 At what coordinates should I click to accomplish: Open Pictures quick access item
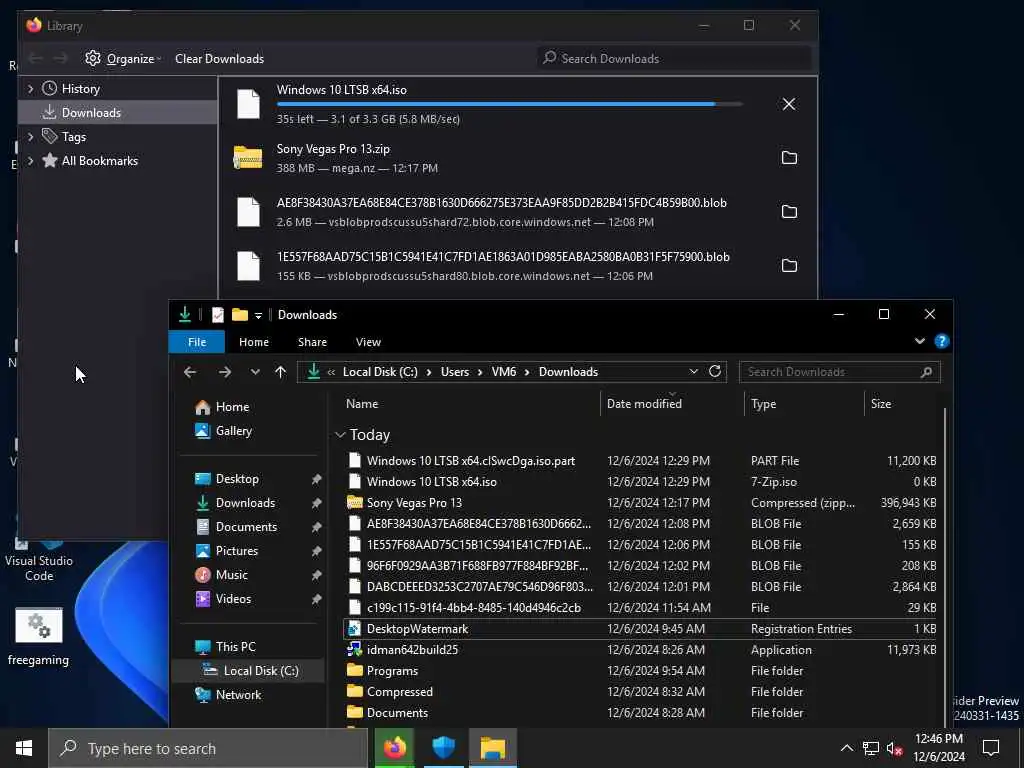point(227,551)
